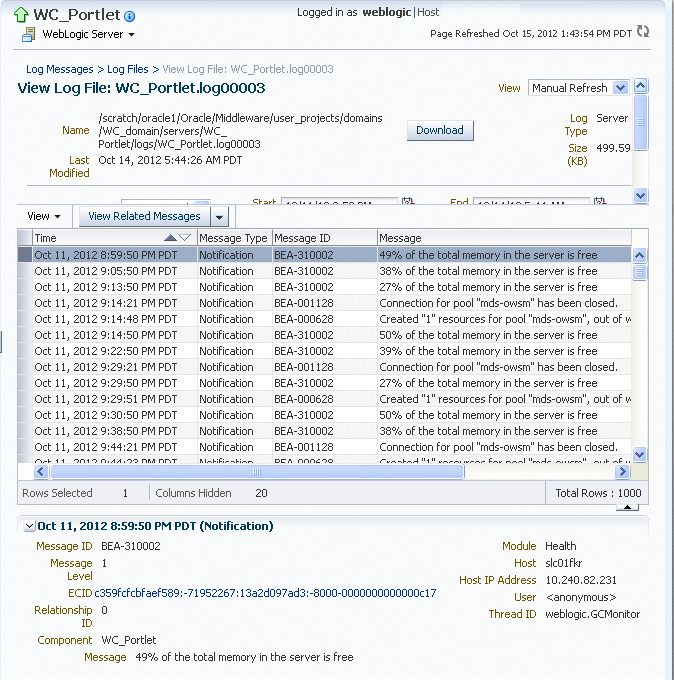674x680 pixels.
Task: Click the Columns Hidden 20 status
Action: tap(211, 493)
